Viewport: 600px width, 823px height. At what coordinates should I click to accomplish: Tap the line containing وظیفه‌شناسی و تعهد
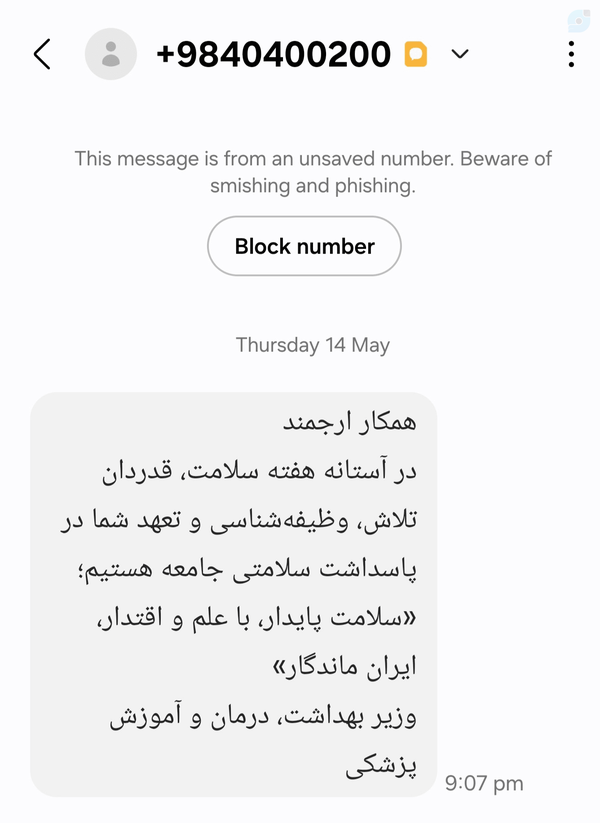coord(239,520)
